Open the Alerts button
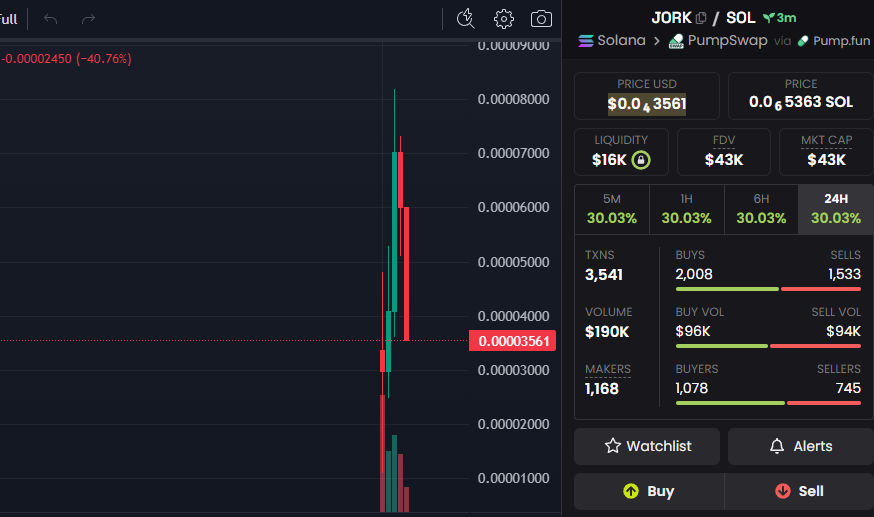874x517 pixels. (x=800, y=446)
